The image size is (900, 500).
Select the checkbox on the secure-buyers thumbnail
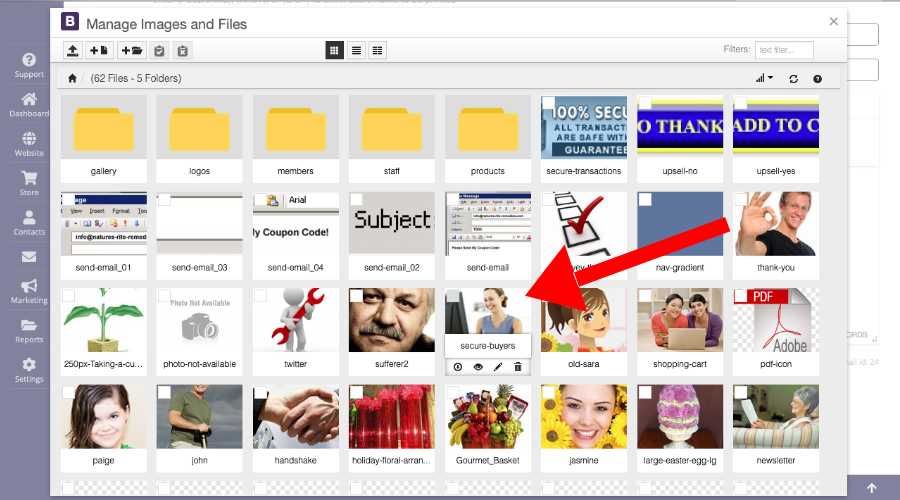pos(453,296)
